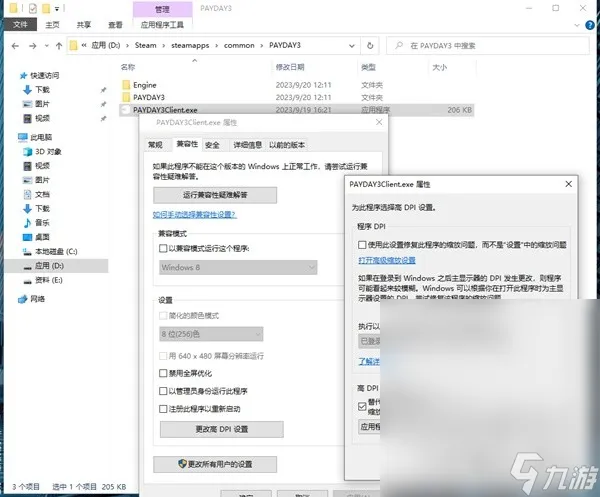
Task: Open the Explorer help icon
Action: click(590, 25)
